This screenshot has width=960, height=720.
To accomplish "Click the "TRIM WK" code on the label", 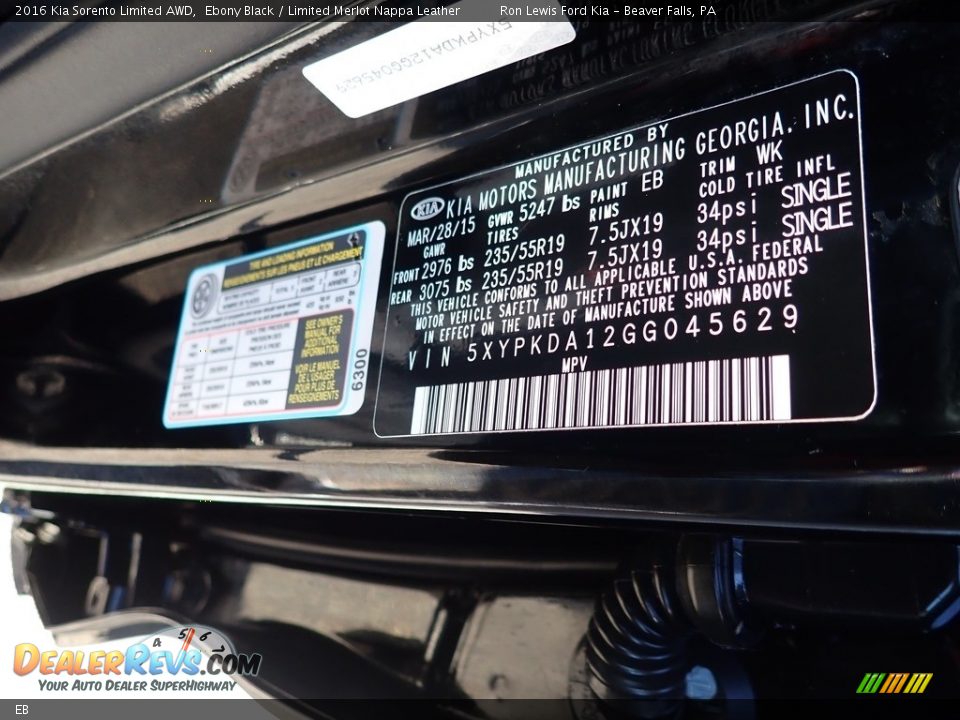I will [x=741, y=160].
